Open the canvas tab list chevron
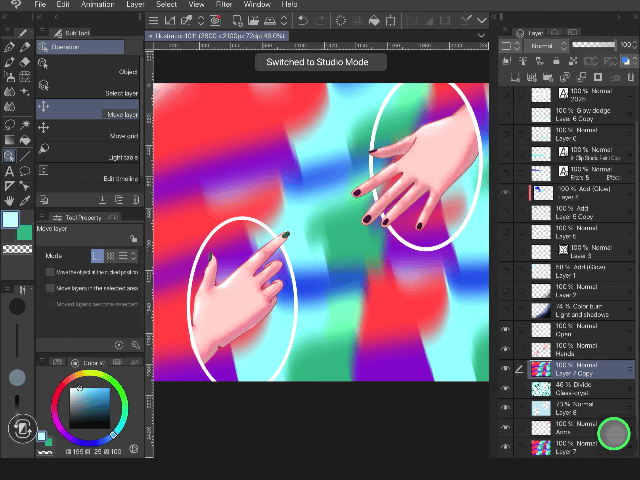This screenshot has width=640, height=480. coord(482,36)
